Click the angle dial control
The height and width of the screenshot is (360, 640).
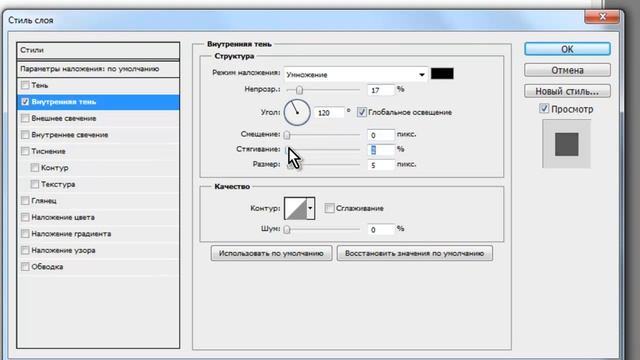click(x=297, y=112)
